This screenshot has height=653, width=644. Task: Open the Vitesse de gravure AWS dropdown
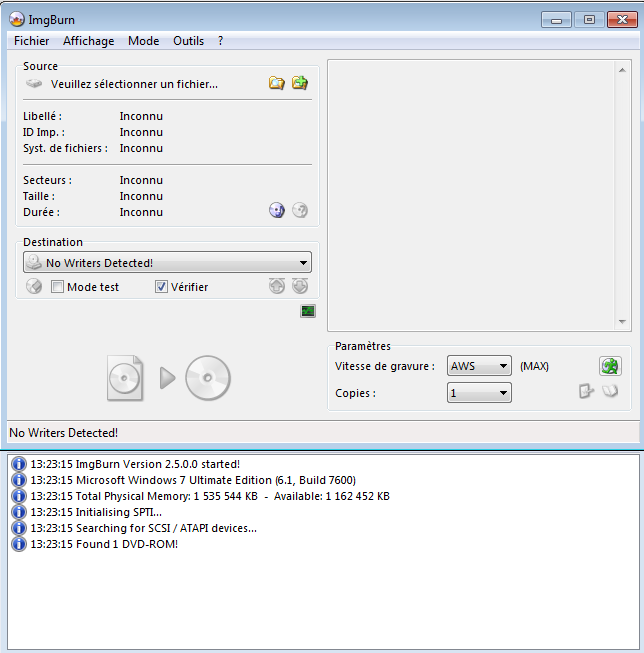pos(479,366)
